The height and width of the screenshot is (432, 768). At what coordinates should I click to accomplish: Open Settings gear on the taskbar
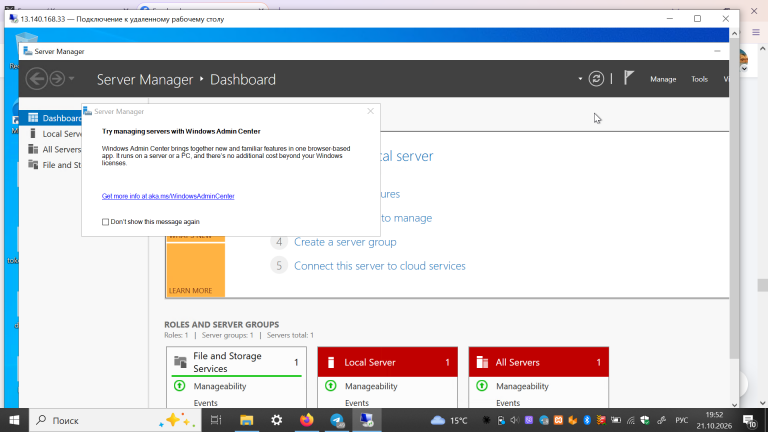(x=277, y=420)
